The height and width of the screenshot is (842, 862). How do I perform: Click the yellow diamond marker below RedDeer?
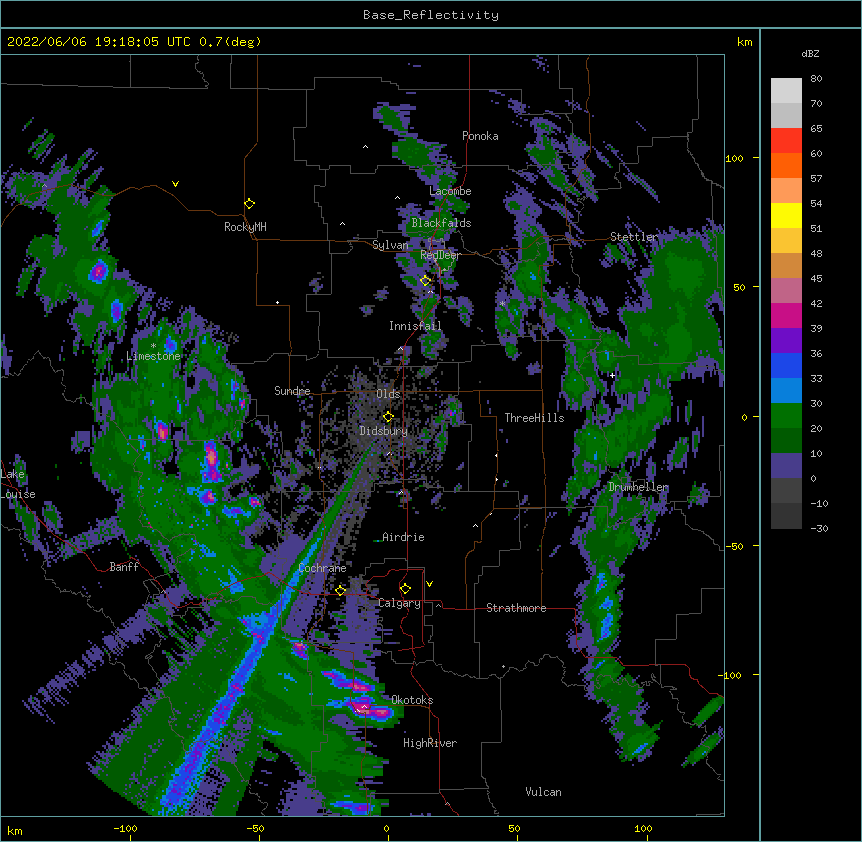tap(425, 280)
